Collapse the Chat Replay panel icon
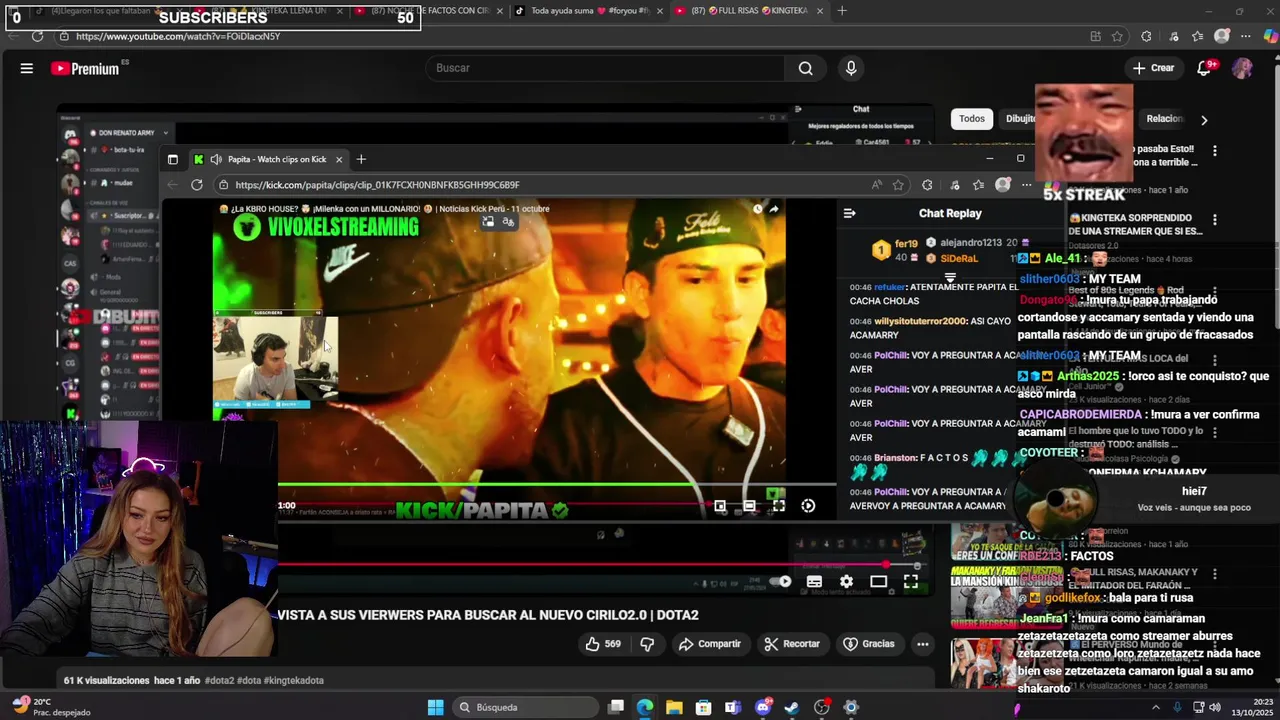 [849, 213]
